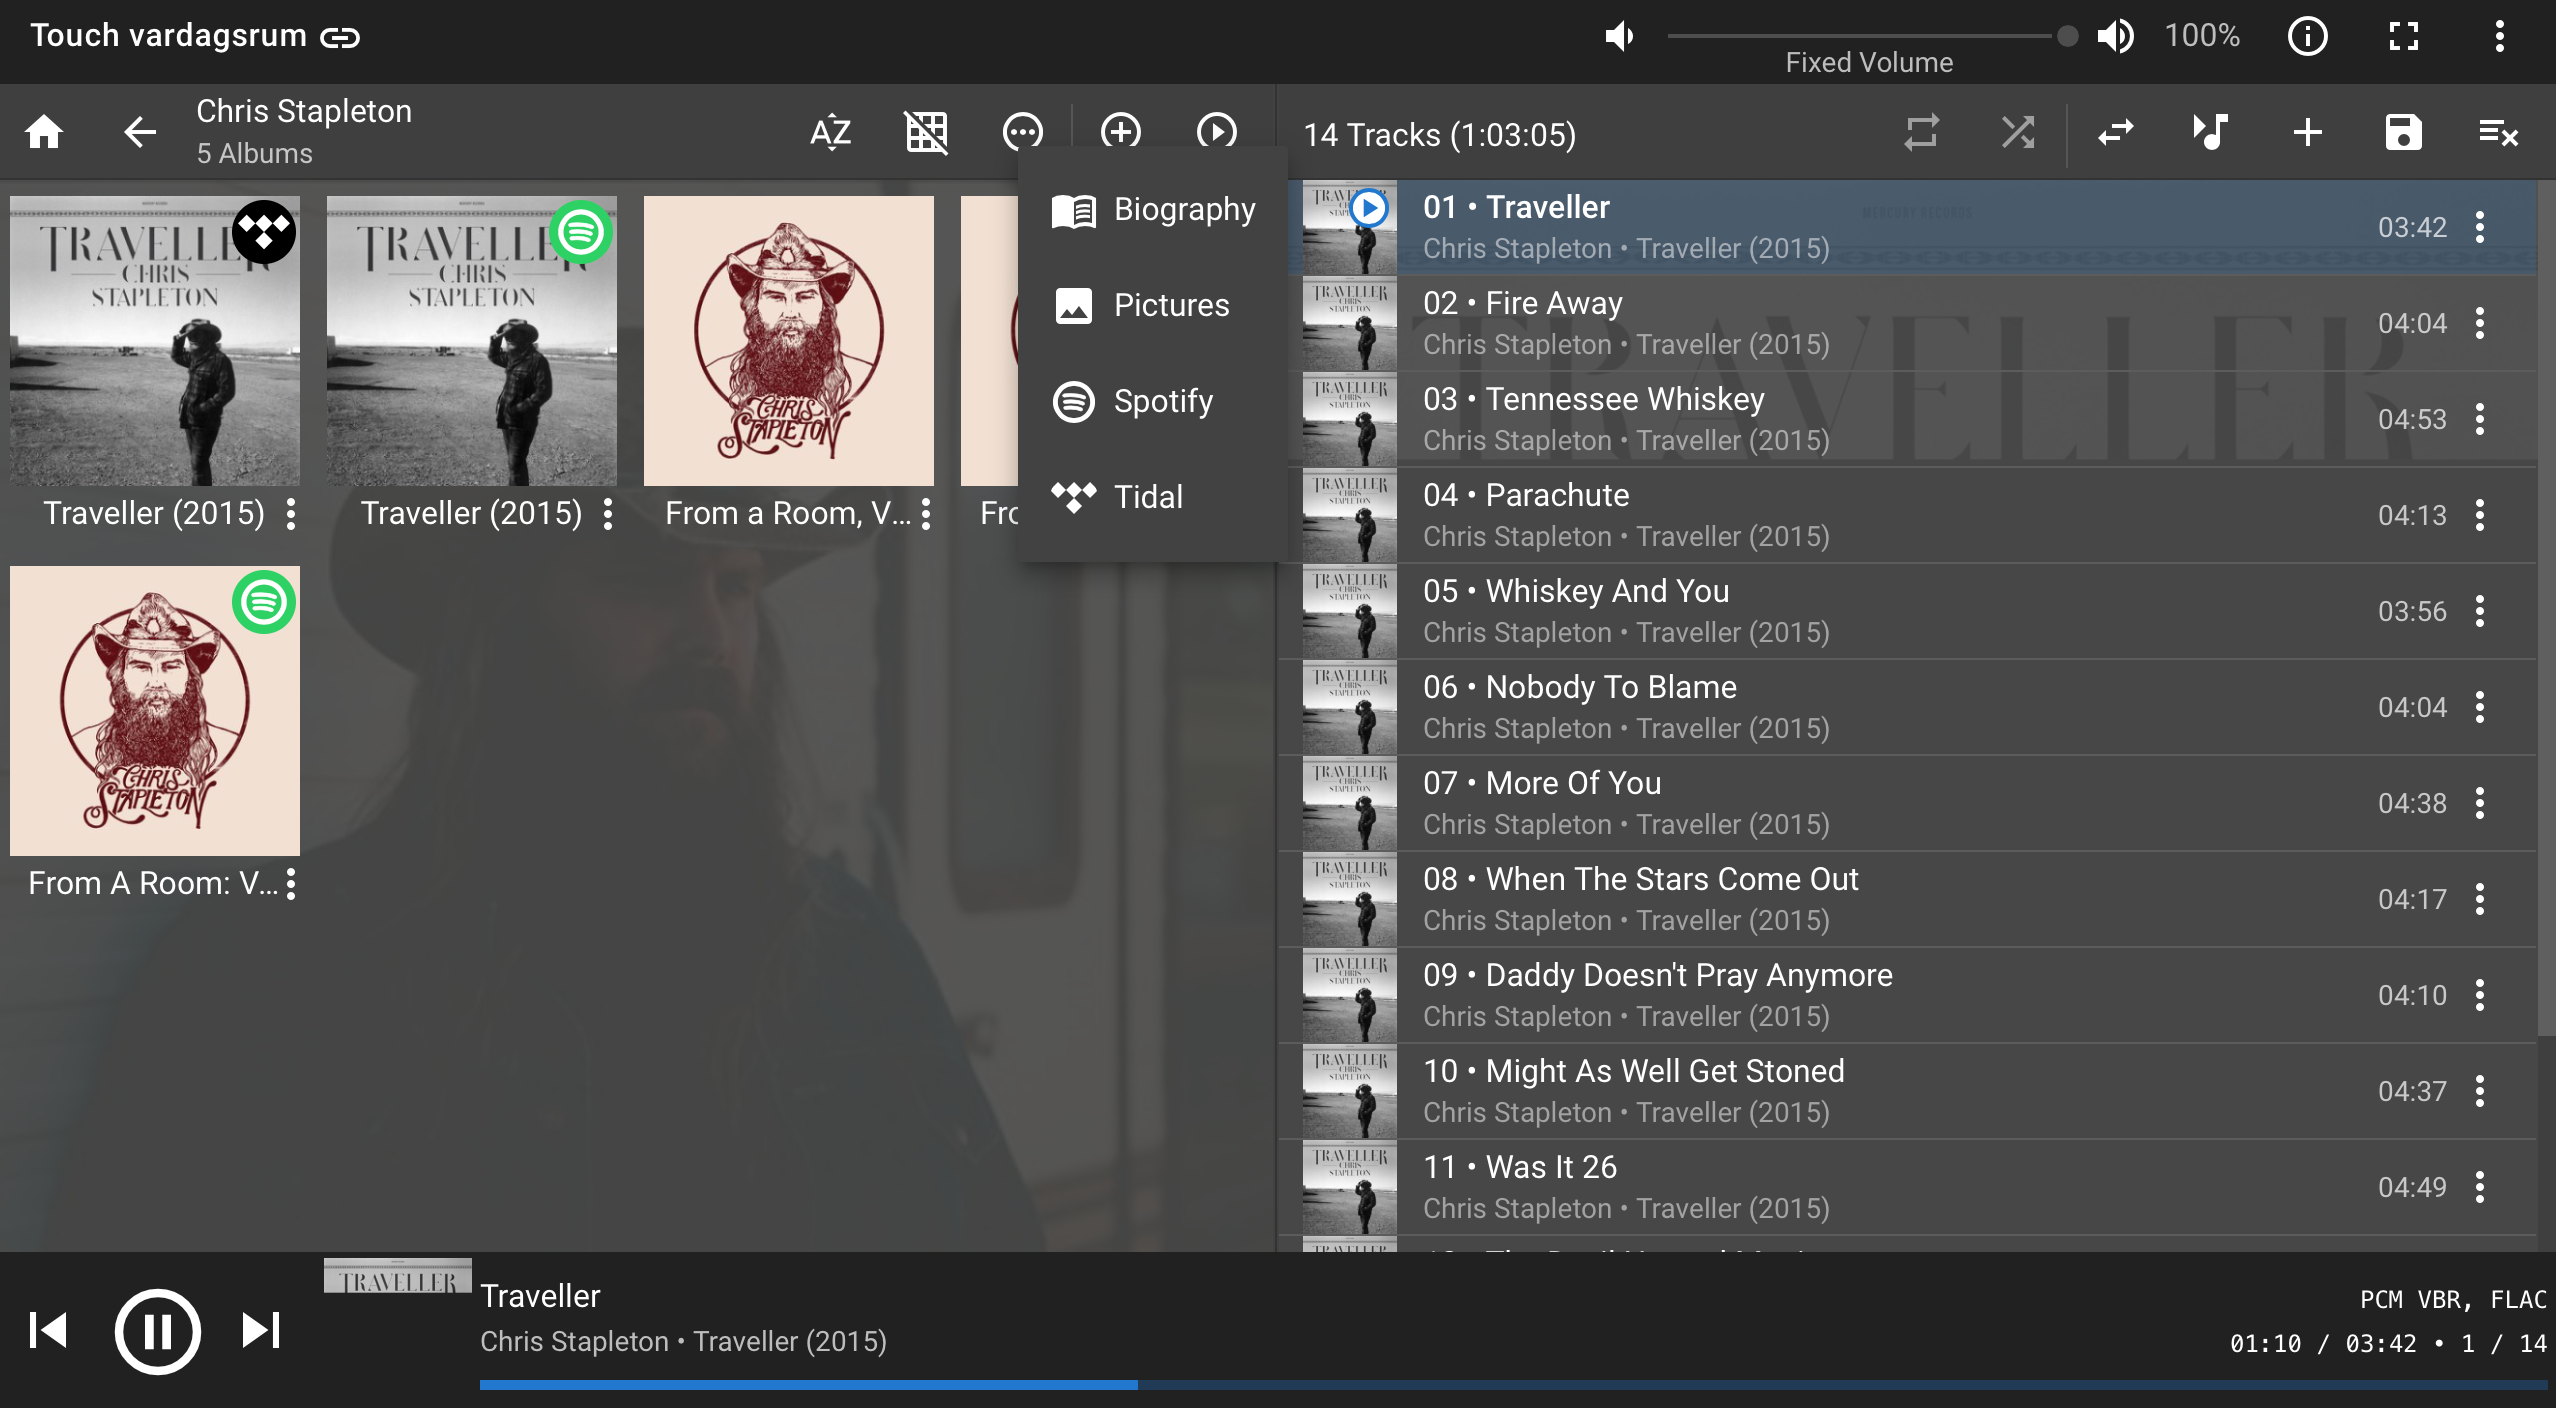Screen dimensions: 2556x1408
Task: Open the Spotify Traveller (2015) album cover
Action: (472, 341)
